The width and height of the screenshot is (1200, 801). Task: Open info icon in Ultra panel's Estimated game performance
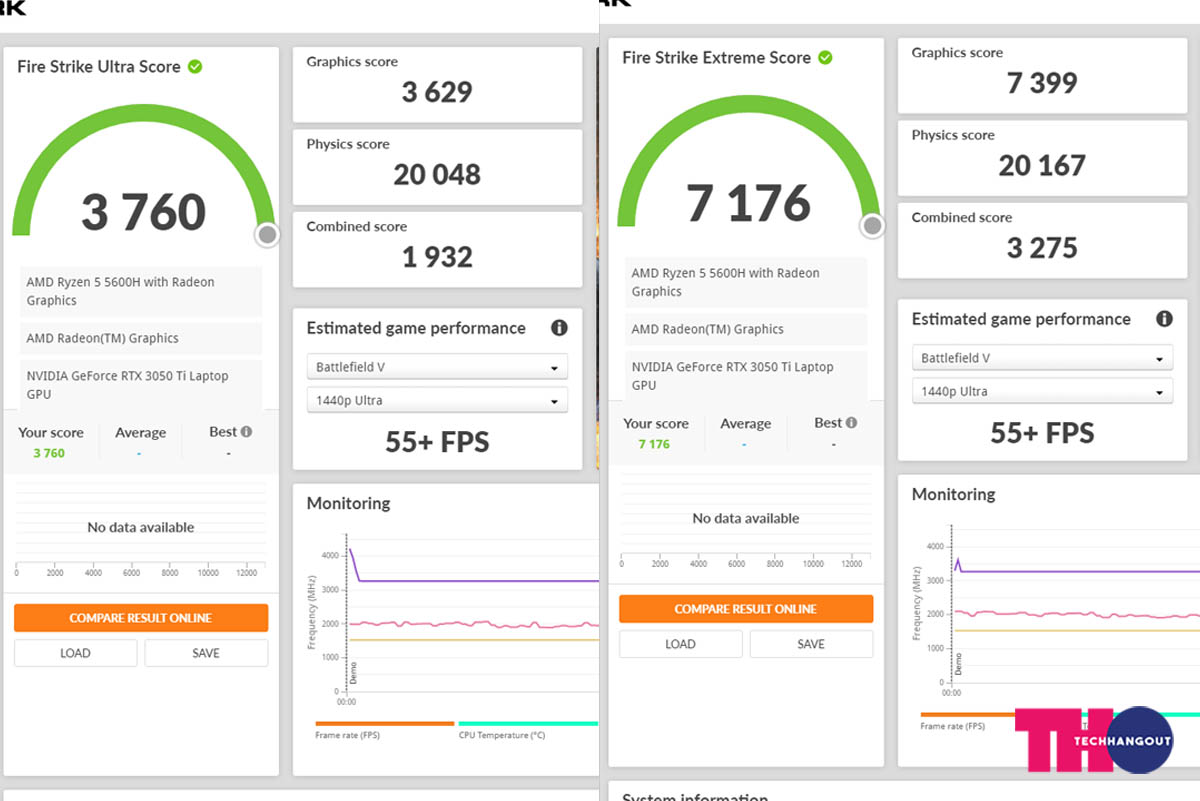[559, 328]
